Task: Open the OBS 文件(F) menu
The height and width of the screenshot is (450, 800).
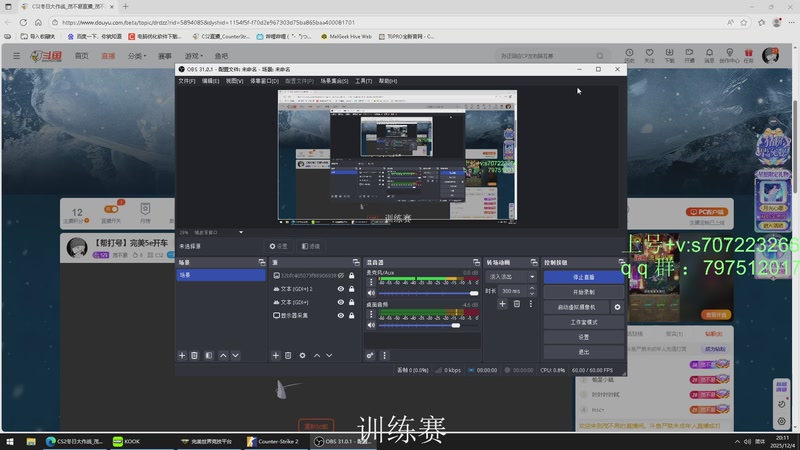Action: [187, 81]
